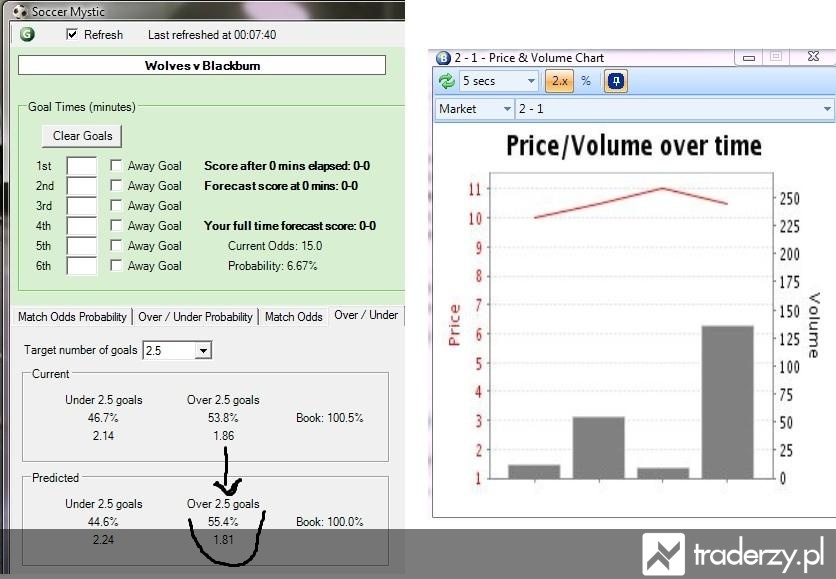Select the Over / Under tab
This screenshot has height=579, width=836.
(366, 315)
